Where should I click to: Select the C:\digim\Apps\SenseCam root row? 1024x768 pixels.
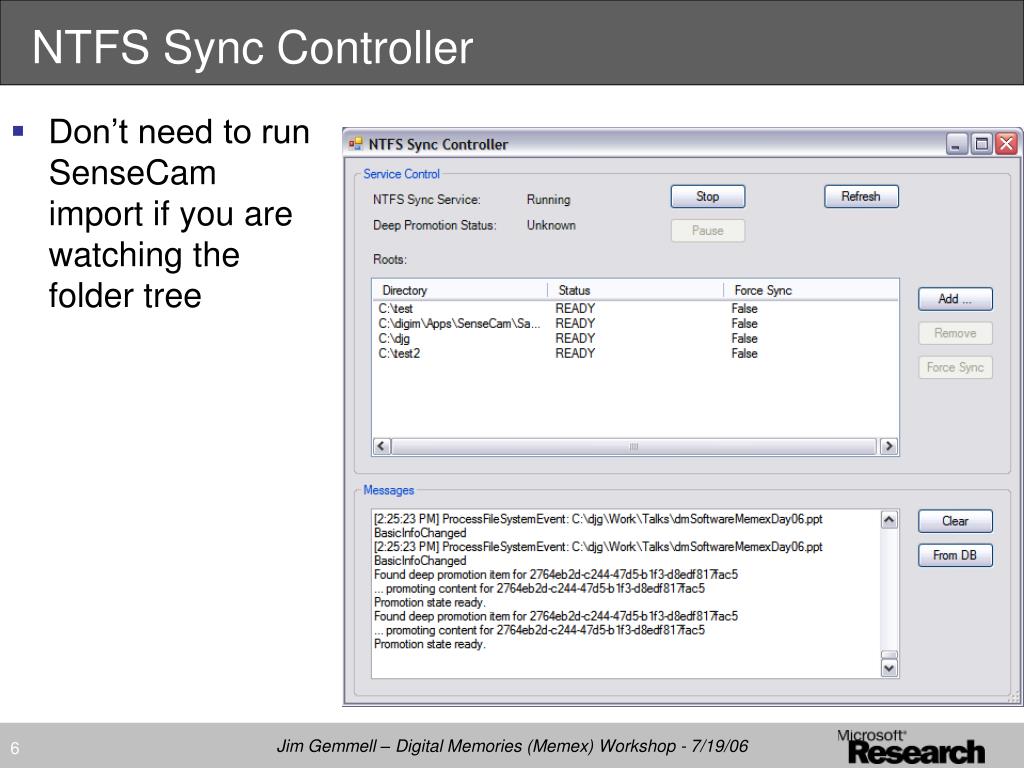[635, 323]
